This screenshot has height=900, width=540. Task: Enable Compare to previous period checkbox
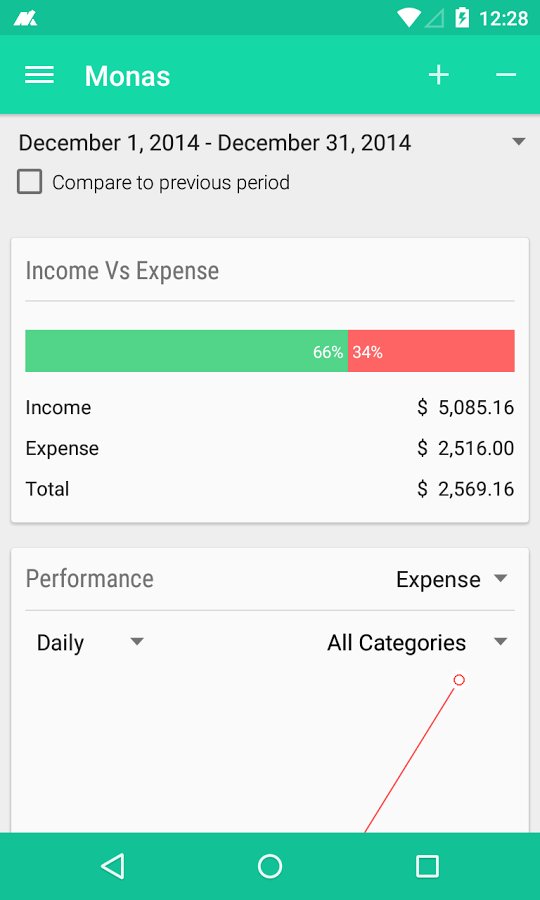pyautogui.click(x=29, y=183)
